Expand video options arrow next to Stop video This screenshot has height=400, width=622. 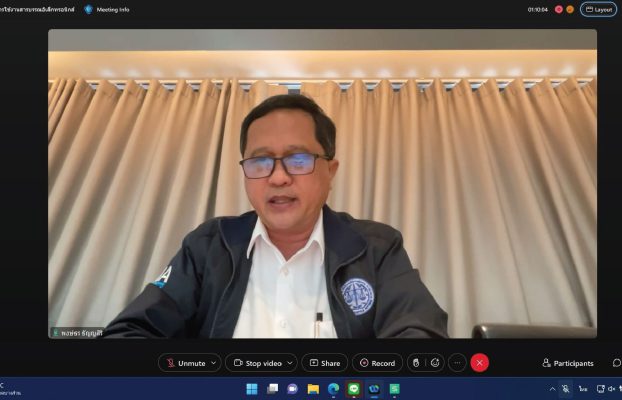(290, 363)
